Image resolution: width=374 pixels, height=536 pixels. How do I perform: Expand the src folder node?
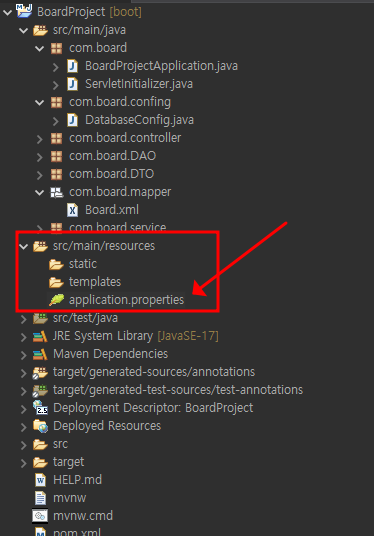[x=24, y=445]
